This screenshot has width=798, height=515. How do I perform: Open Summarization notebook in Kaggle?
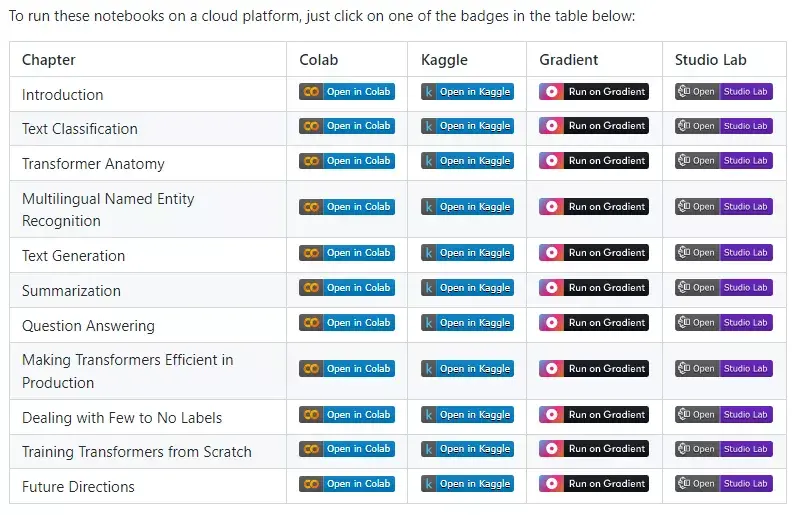pyautogui.click(x=467, y=288)
